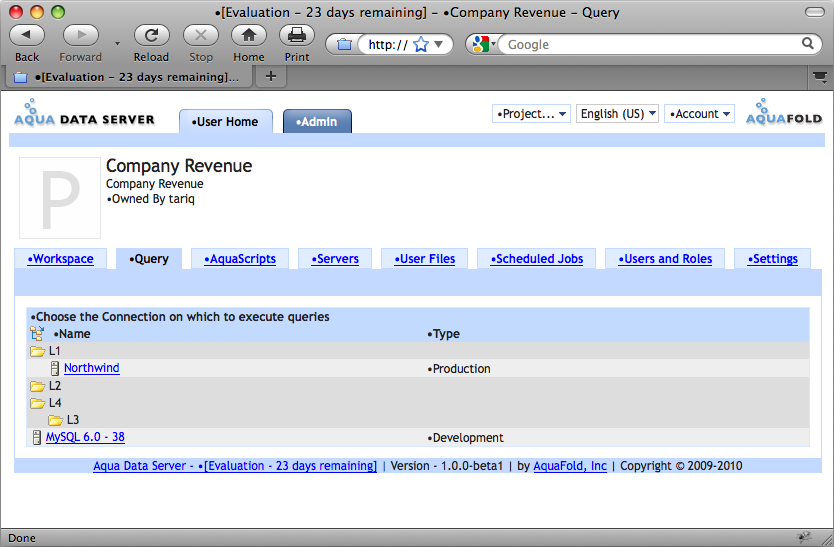Viewport: 834px width, 547px height.
Task: Open the L2 folder icon
Action: point(37,386)
